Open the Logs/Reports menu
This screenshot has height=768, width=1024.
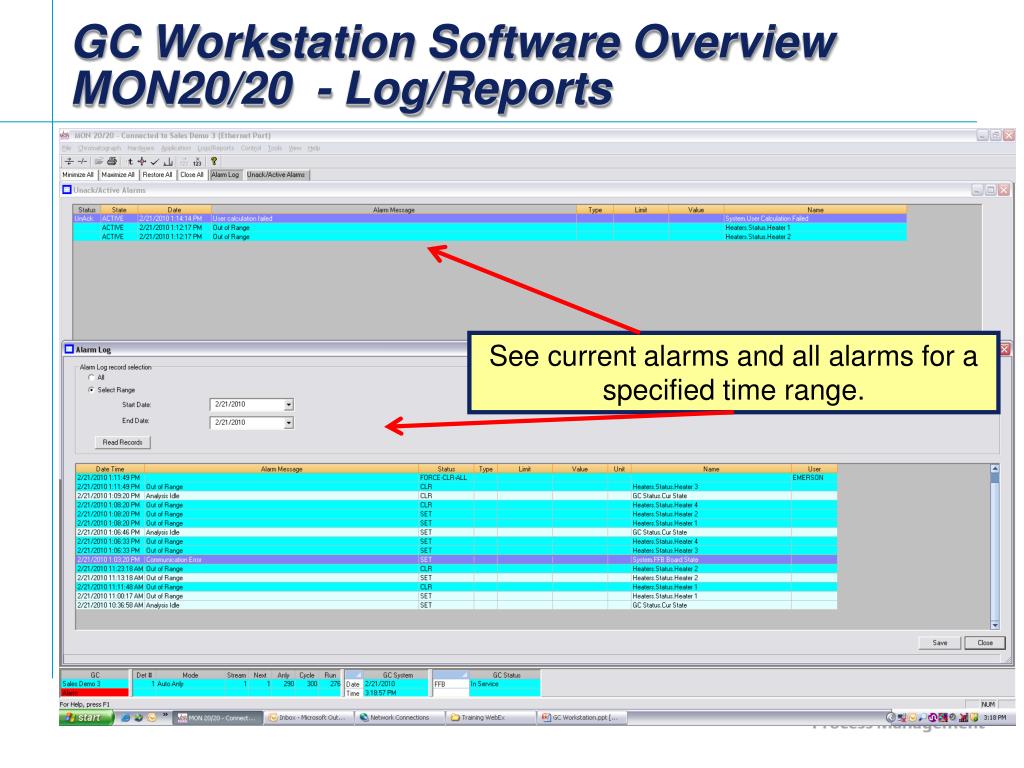coord(216,148)
